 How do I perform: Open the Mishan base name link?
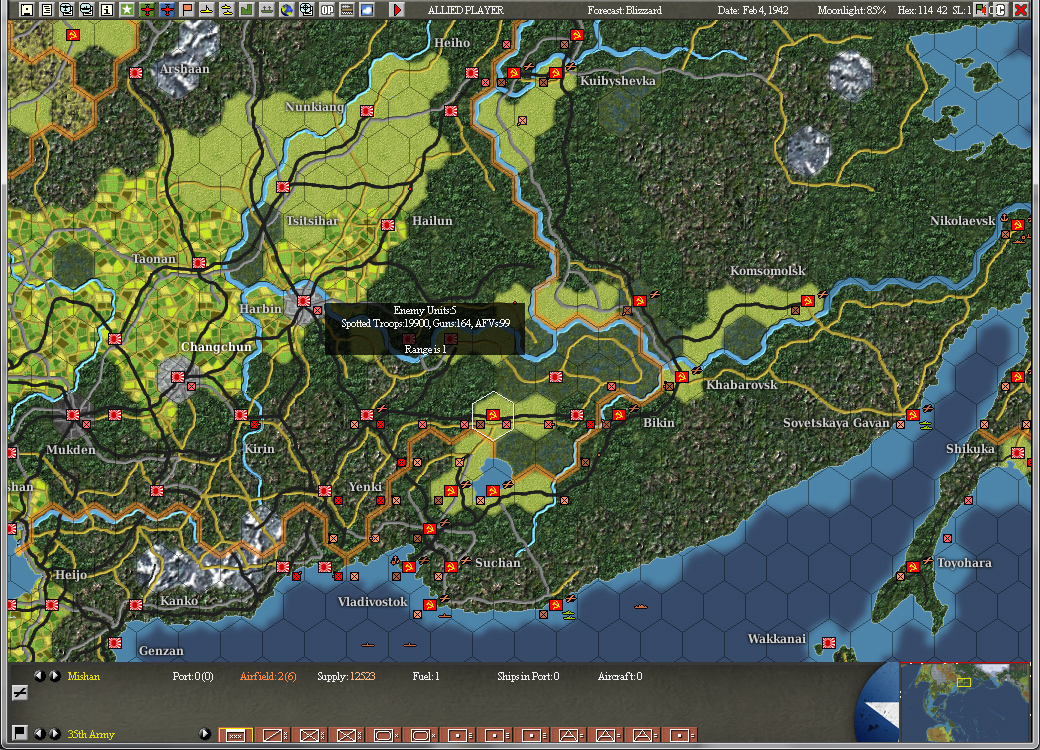click(84, 676)
